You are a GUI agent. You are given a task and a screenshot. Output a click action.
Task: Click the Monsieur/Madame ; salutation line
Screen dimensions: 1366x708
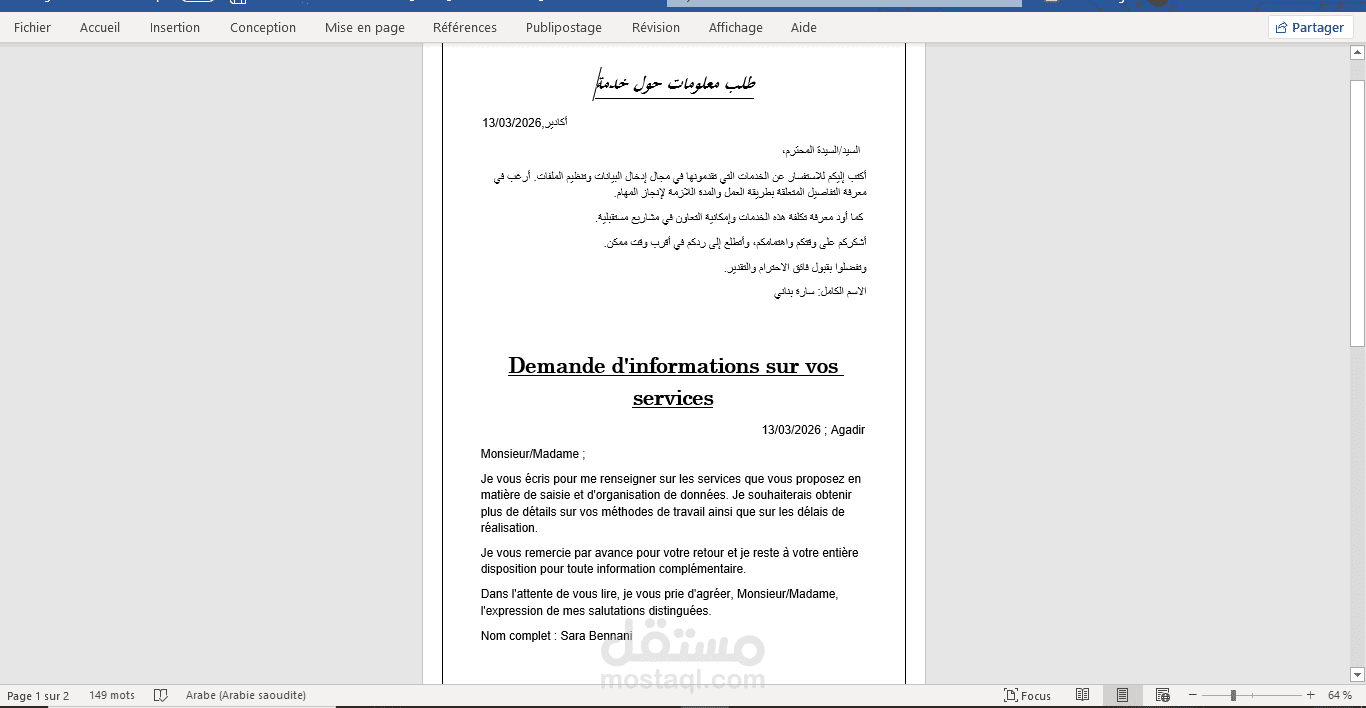pyautogui.click(x=533, y=454)
